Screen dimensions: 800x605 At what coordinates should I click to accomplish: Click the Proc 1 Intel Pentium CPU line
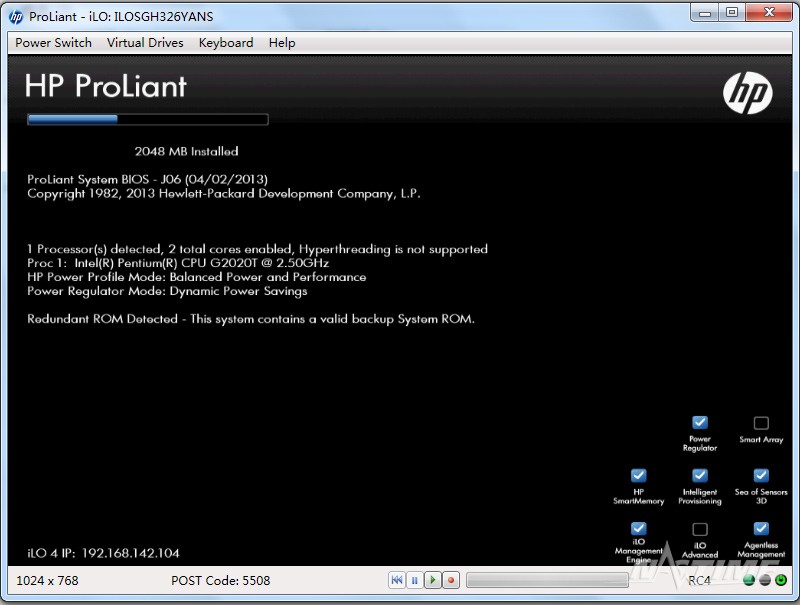click(178, 263)
